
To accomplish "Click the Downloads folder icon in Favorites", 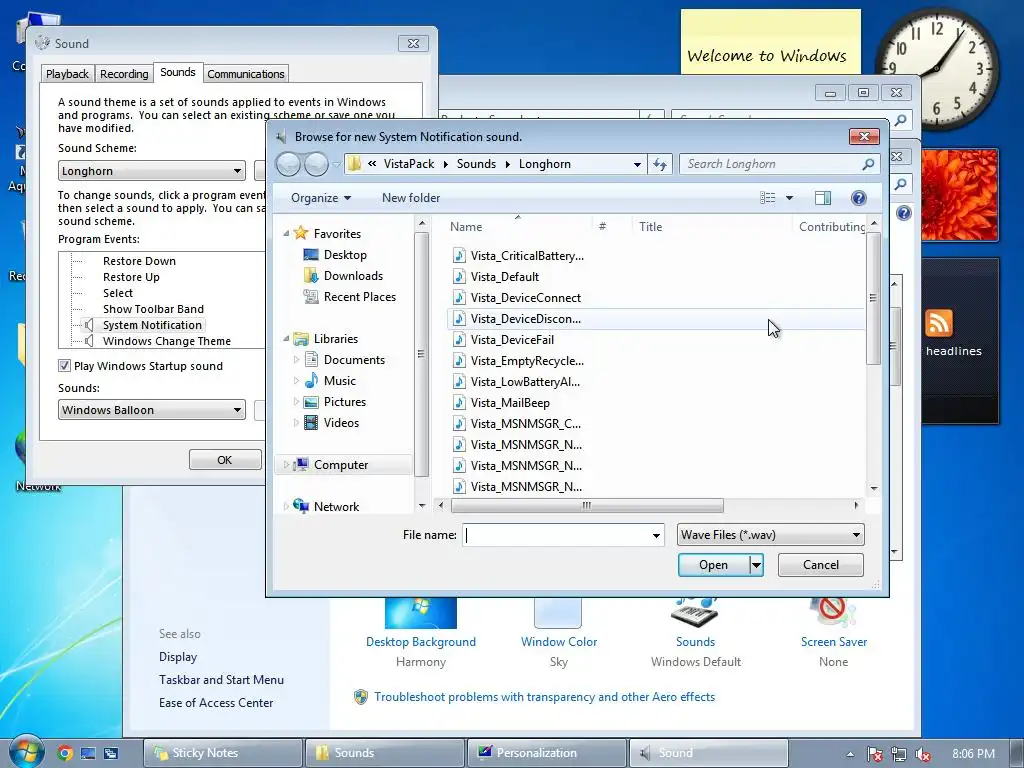I will click(x=311, y=276).
